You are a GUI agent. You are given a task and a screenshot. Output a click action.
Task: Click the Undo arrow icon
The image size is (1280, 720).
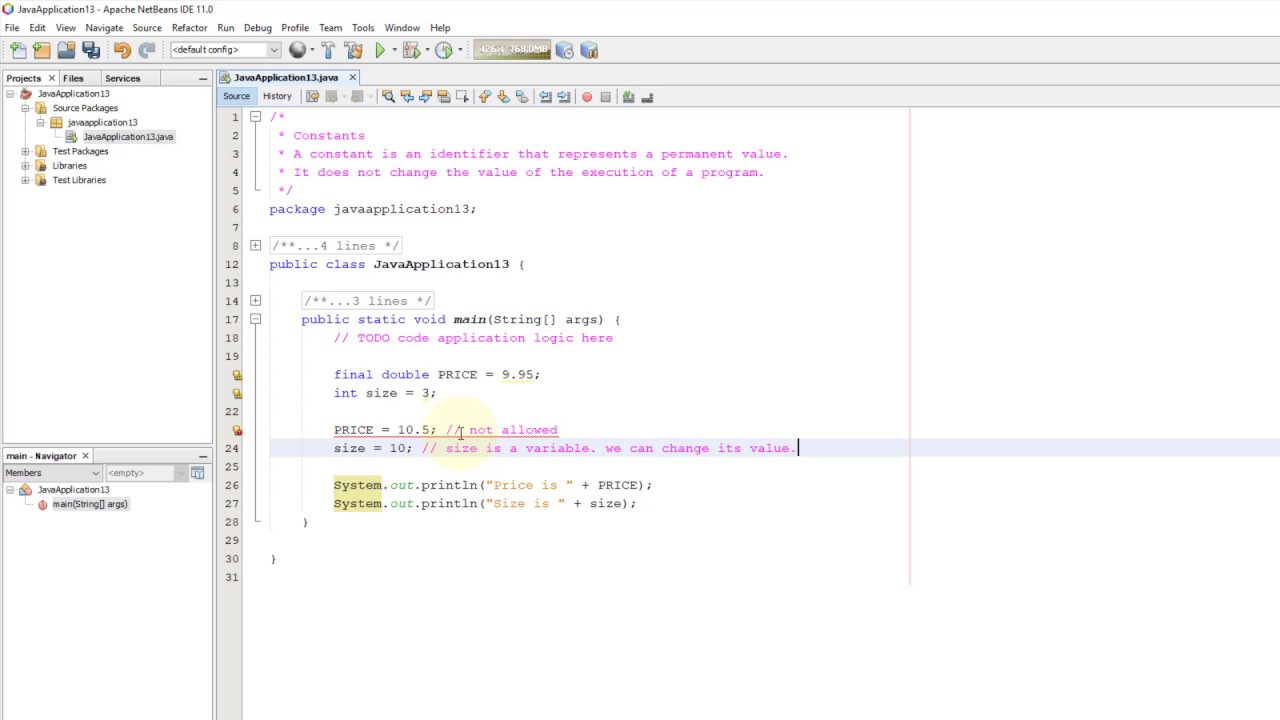click(x=122, y=50)
